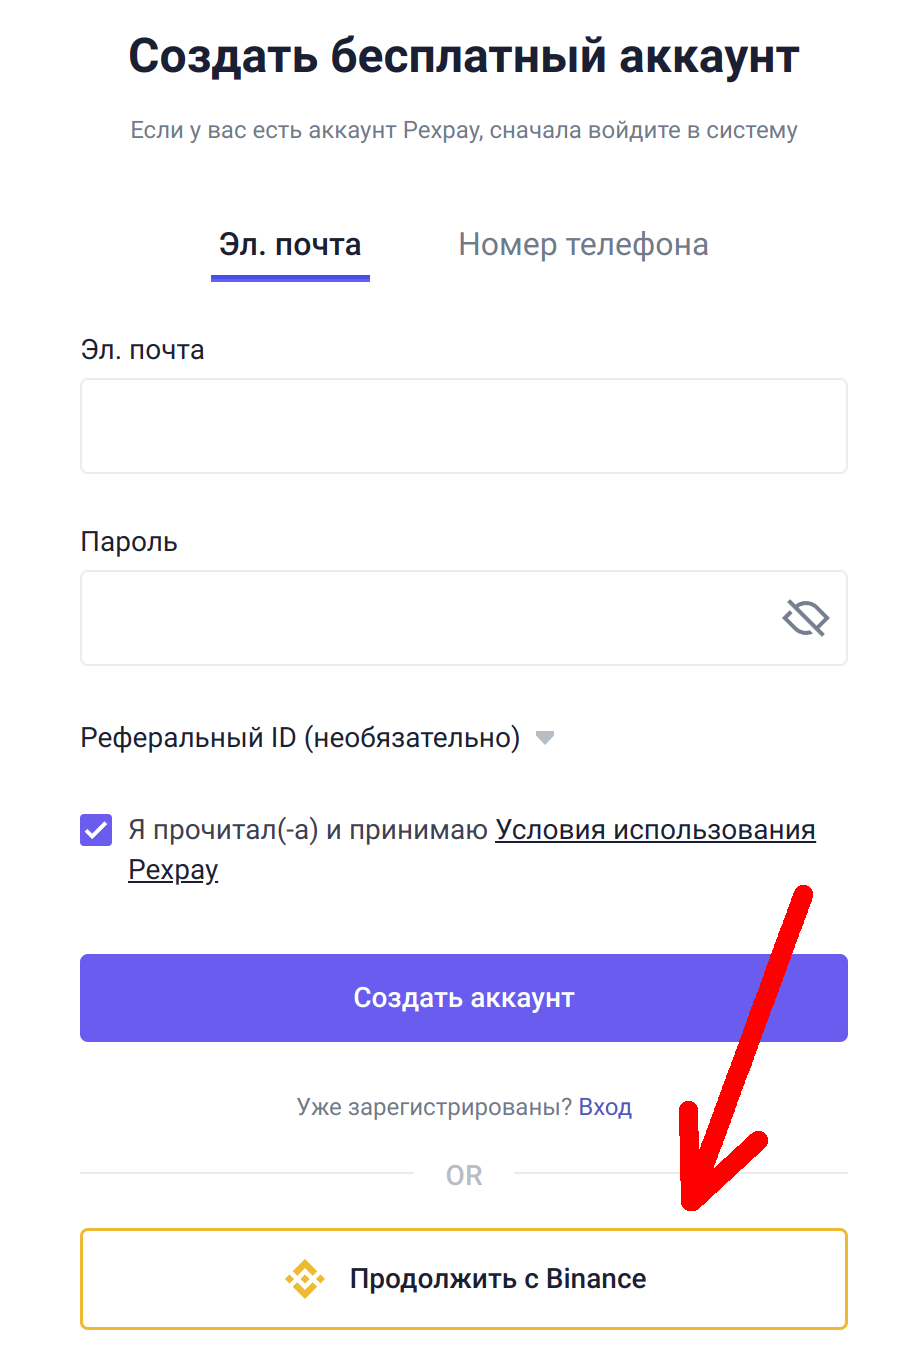Screen dimensions: 912x1366
Task: Switch to the 'Эл. почта' tab
Action: coord(290,245)
